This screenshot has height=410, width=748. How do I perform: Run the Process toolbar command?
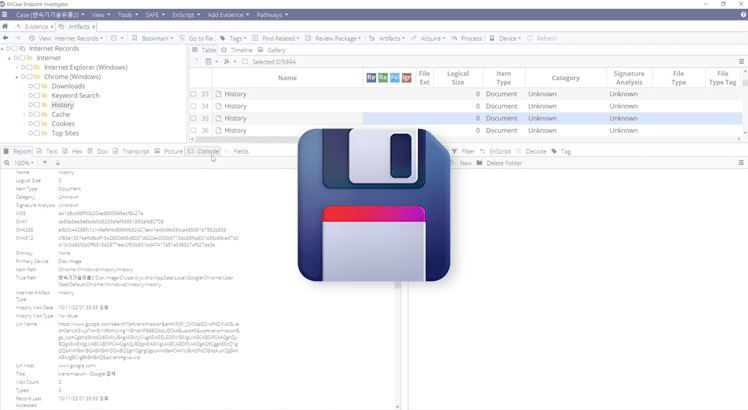pos(467,38)
